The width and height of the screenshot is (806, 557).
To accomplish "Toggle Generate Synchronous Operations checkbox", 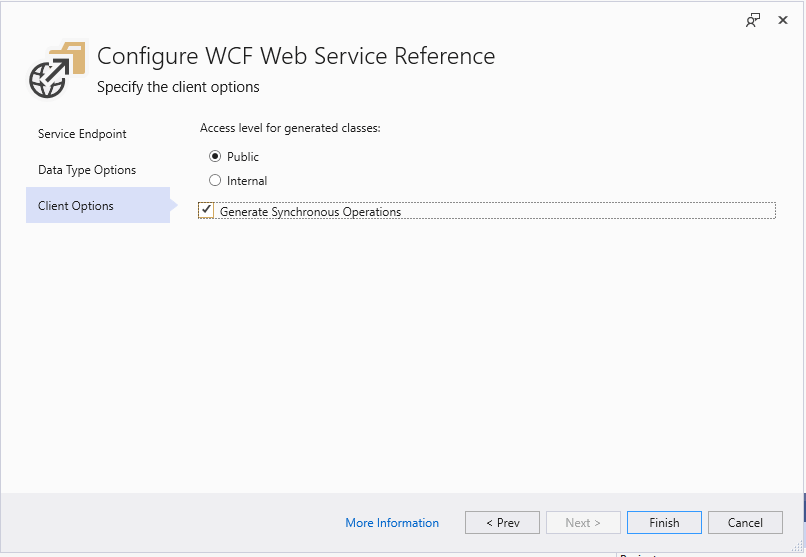I will [207, 211].
